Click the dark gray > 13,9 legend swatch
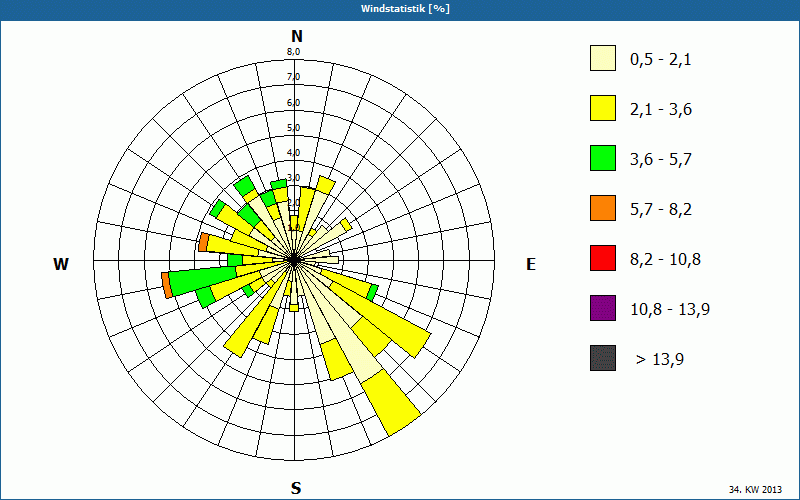 pos(603,358)
